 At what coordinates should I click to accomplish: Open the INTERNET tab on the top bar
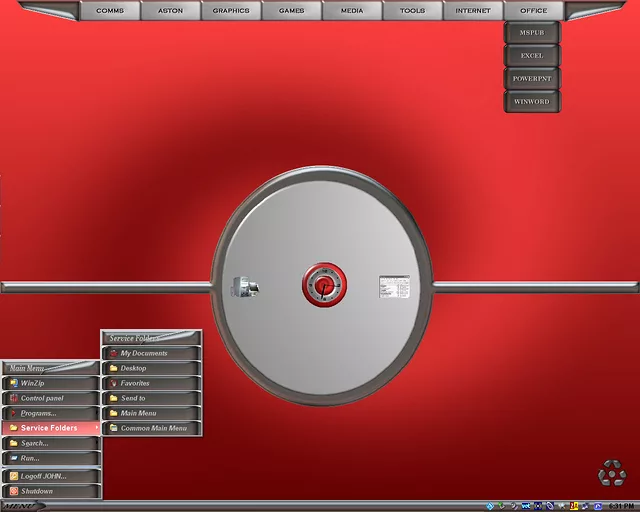[473, 11]
